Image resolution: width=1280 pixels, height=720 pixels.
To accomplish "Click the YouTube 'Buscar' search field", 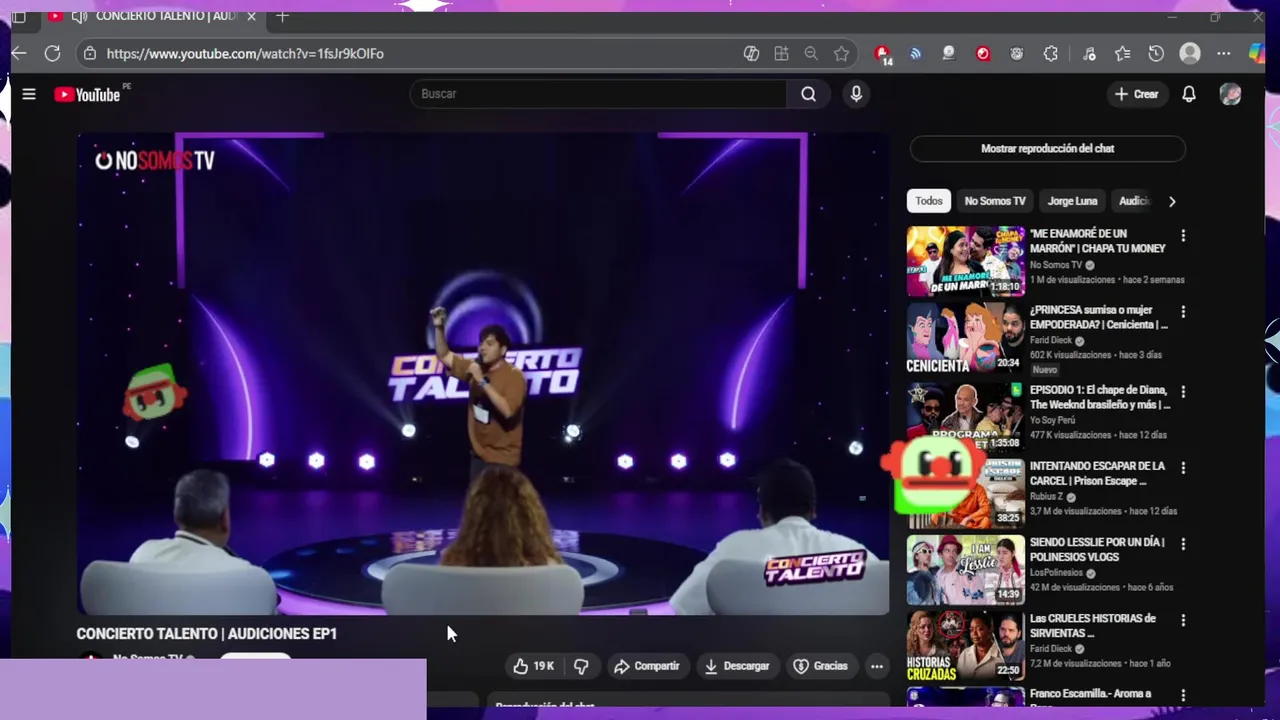I will point(598,94).
